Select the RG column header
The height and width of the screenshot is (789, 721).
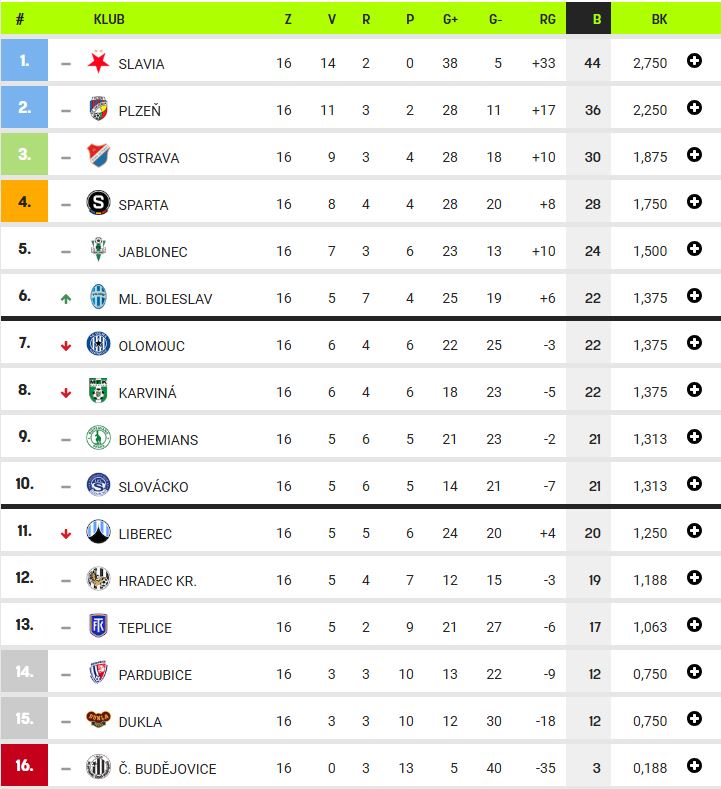tap(547, 19)
